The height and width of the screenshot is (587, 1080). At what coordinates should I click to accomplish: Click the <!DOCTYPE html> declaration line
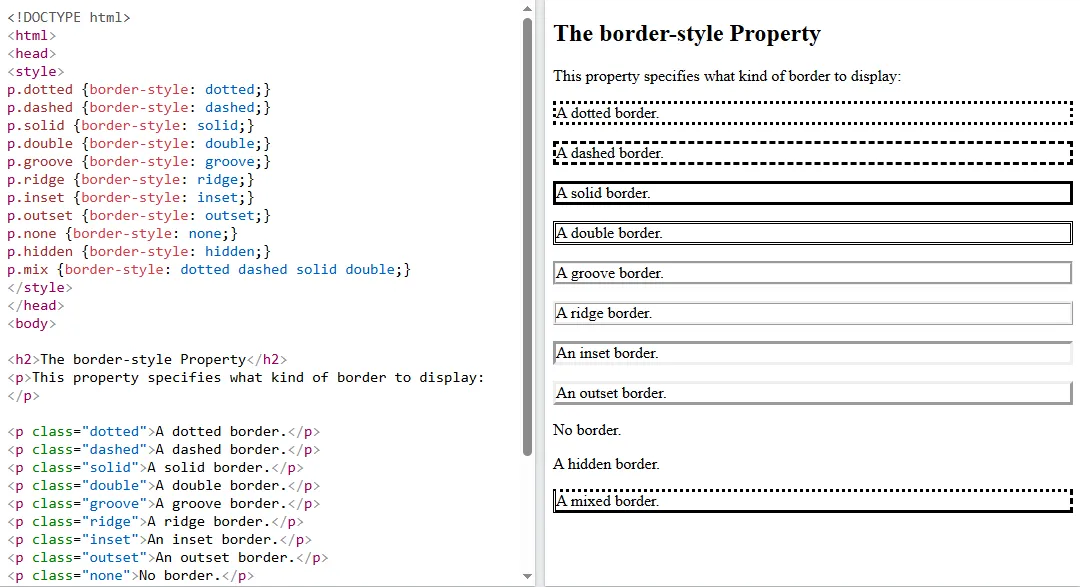pyautogui.click(x=70, y=16)
